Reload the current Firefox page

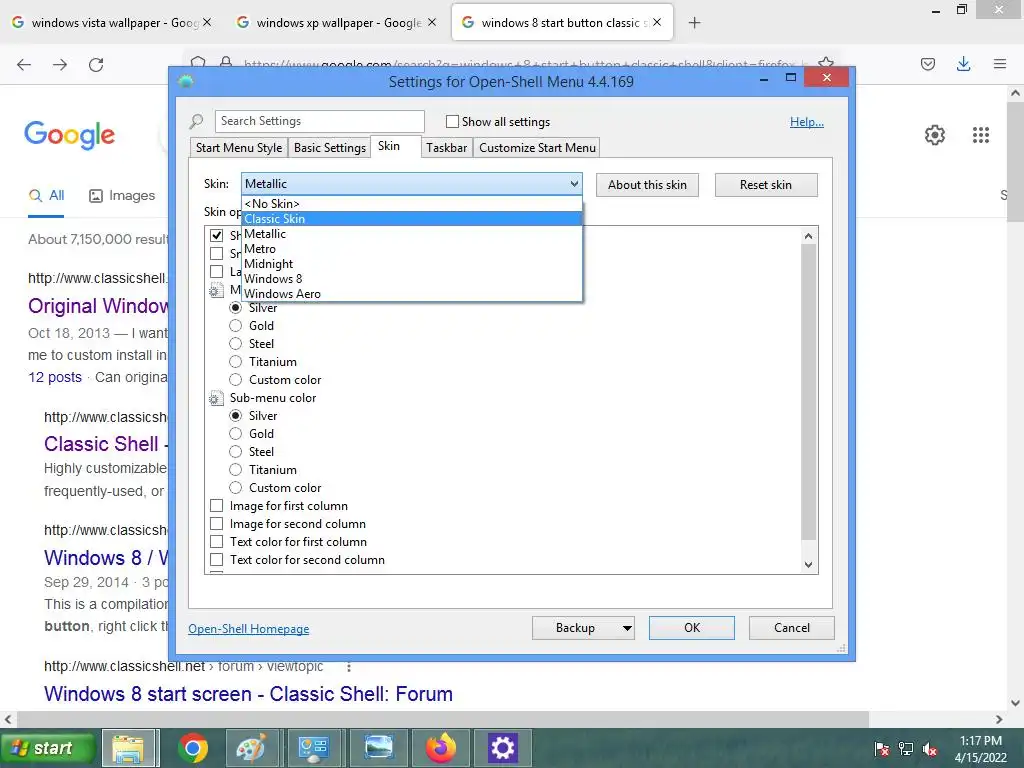(96, 65)
